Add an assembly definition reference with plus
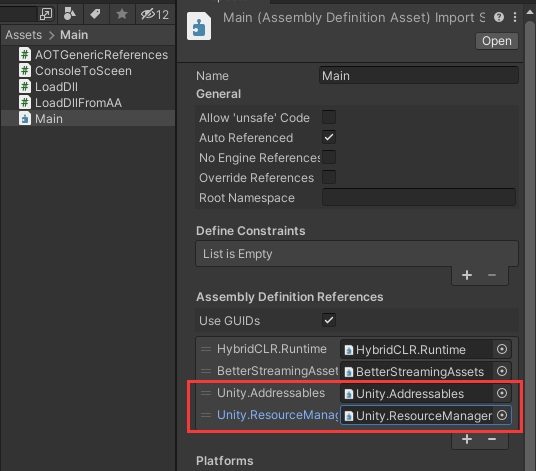 (467, 439)
